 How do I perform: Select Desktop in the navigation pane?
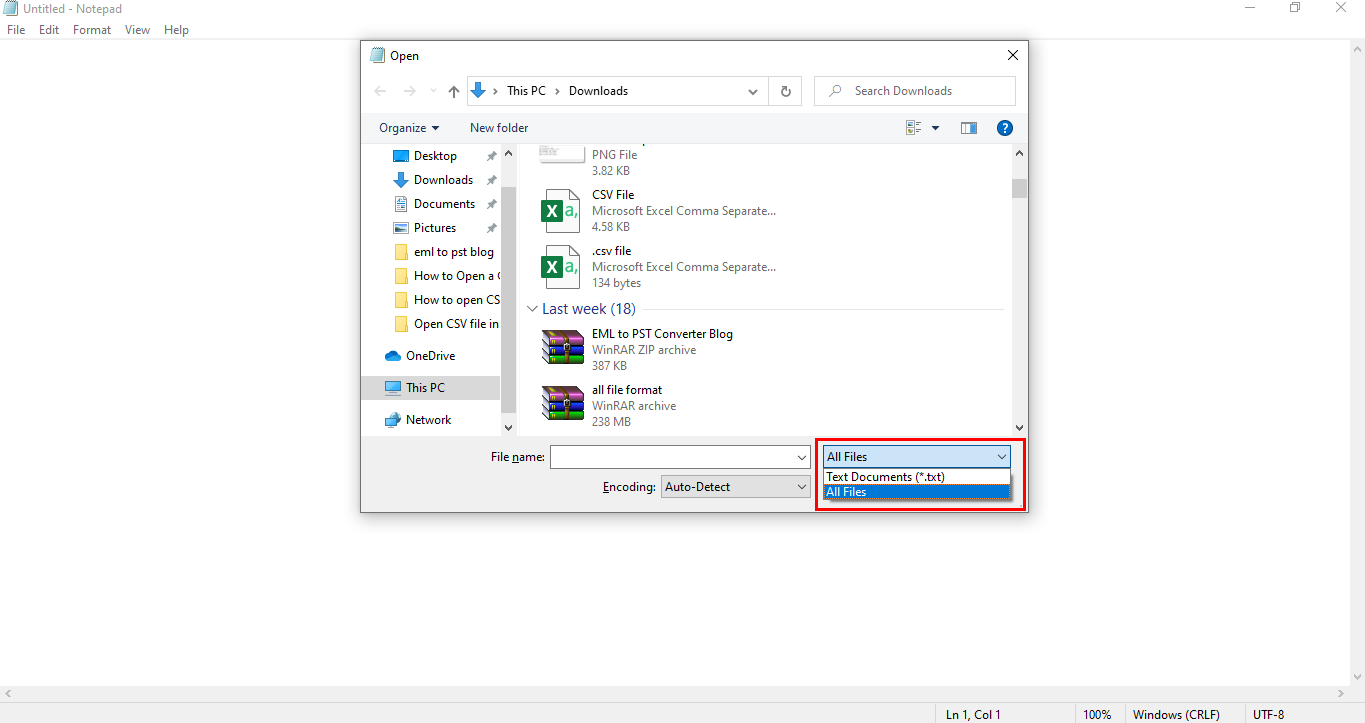pyautogui.click(x=435, y=156)
